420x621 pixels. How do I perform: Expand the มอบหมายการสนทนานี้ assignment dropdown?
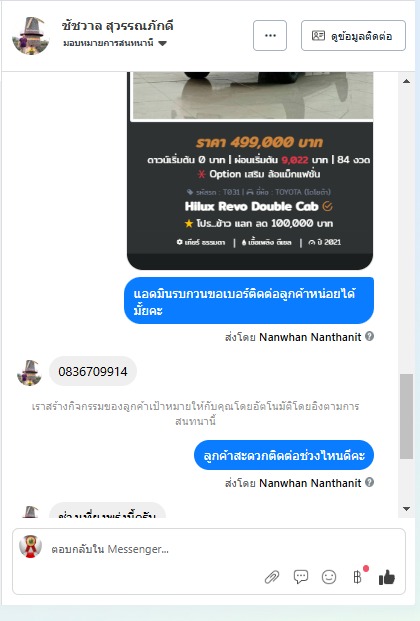115,43
